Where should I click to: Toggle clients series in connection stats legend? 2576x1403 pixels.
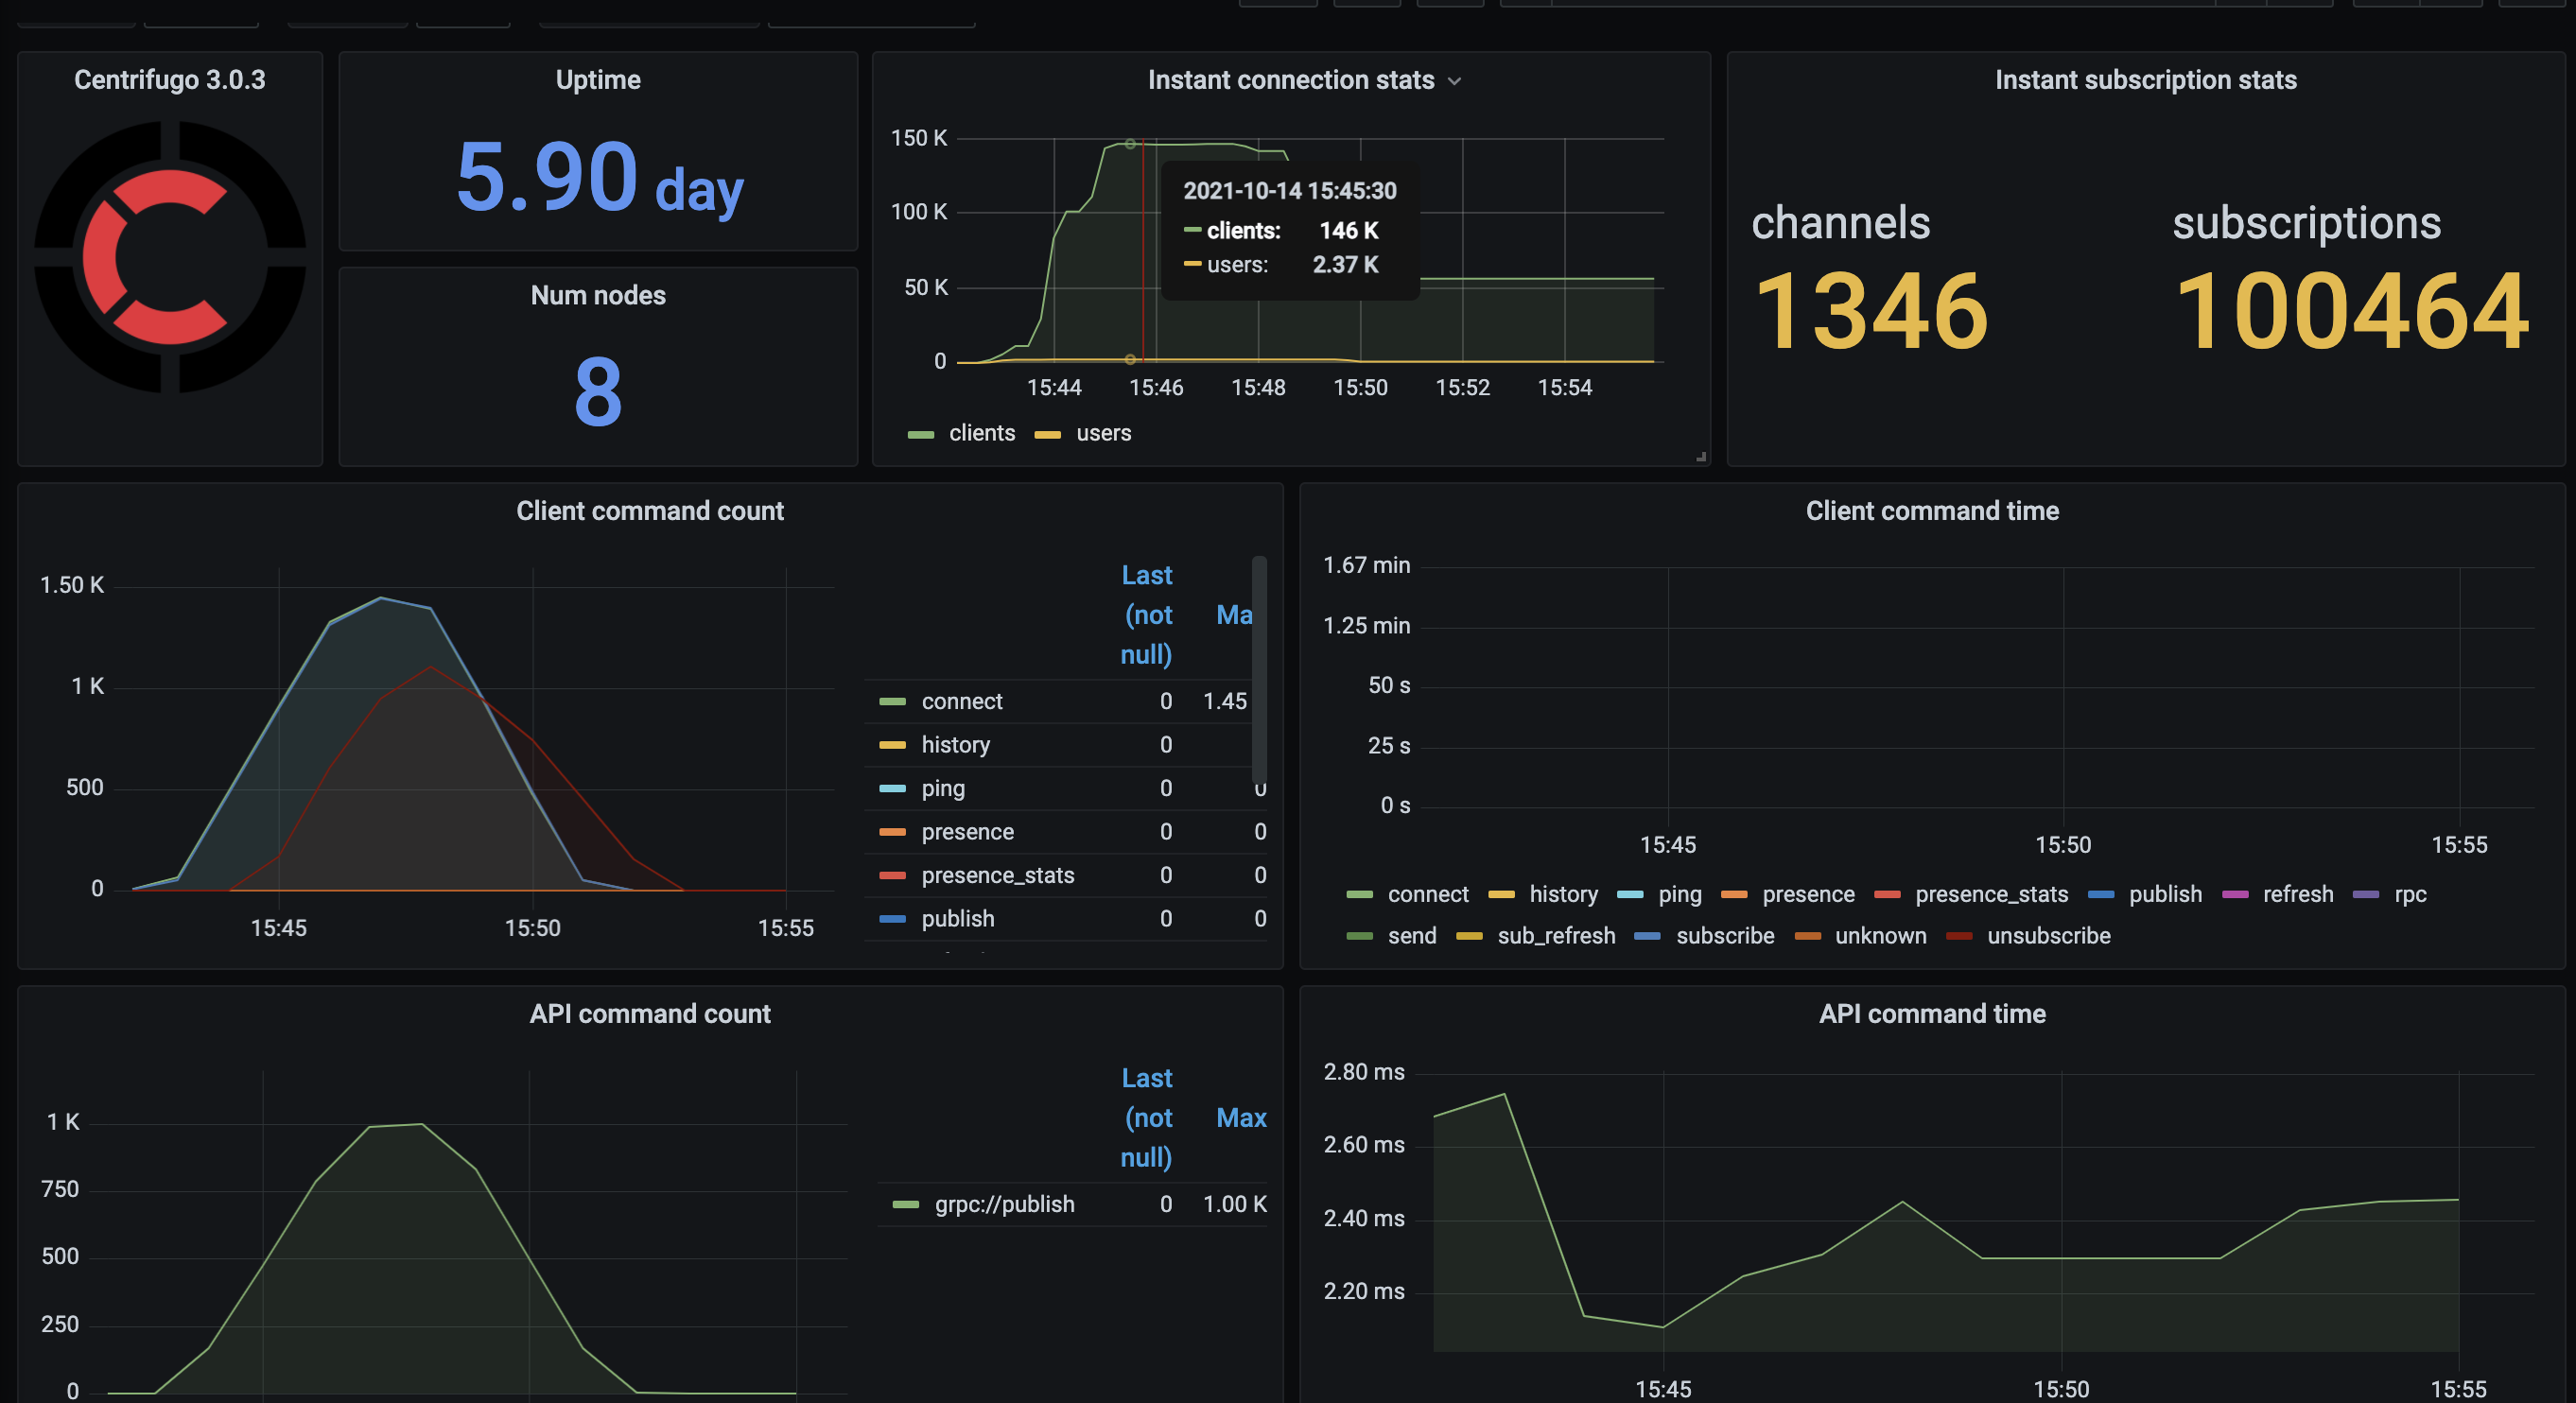pyautogui.click(x=981, y=433)
